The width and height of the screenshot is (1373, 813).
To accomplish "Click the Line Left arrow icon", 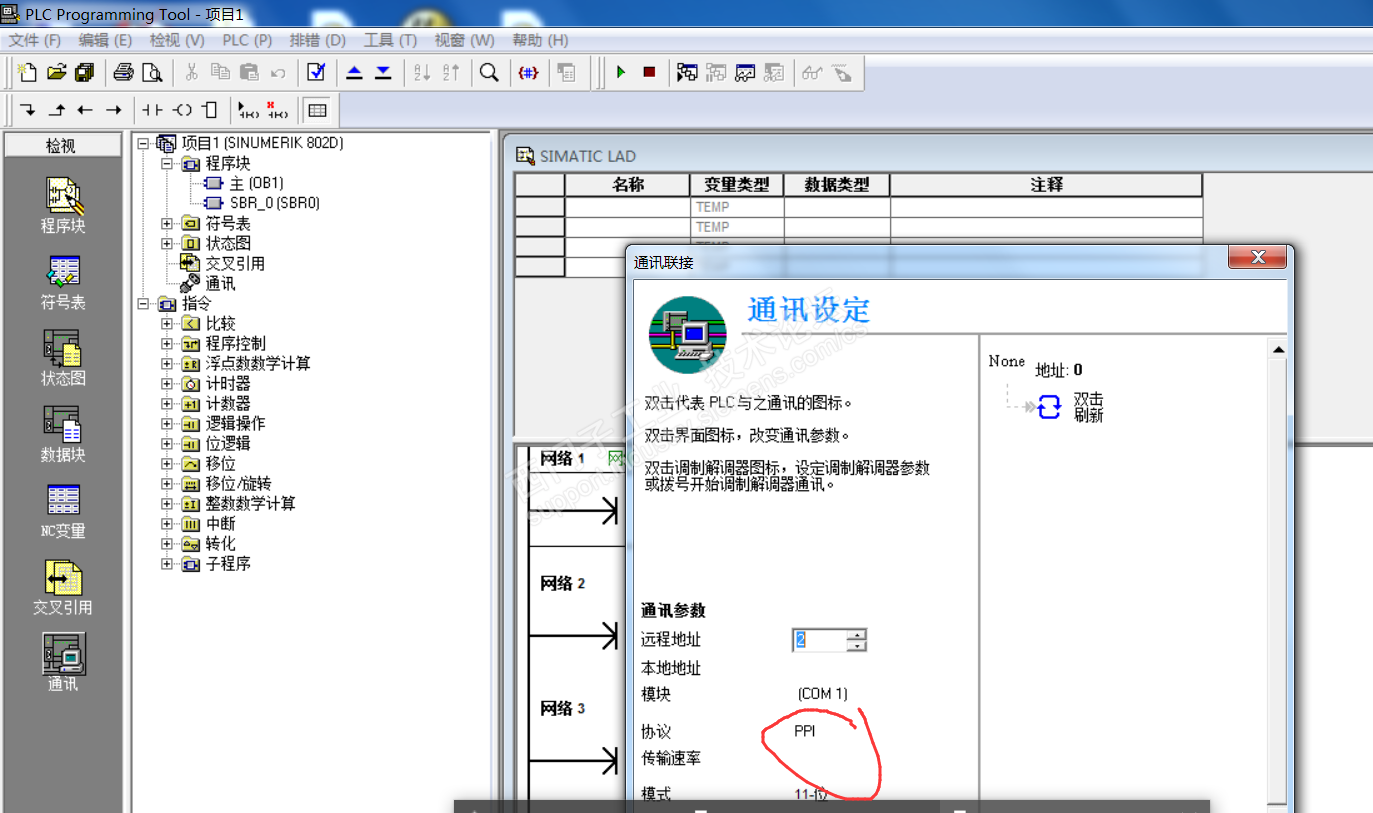I will [85, 110].
